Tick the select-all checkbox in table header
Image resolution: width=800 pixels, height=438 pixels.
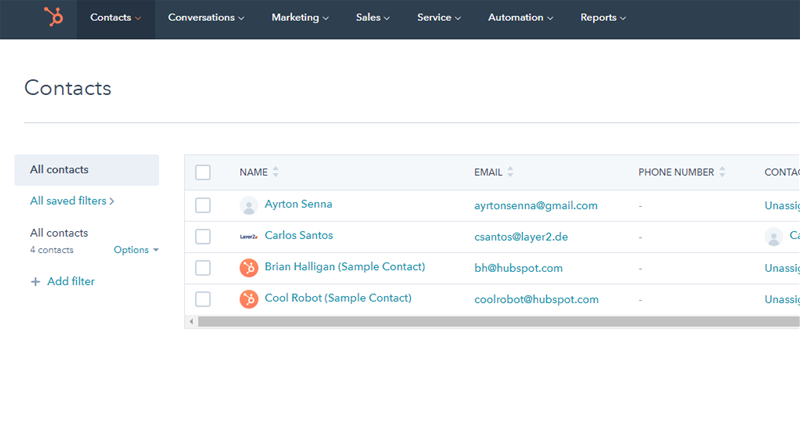pyautogui.click(x=203, y=172)
